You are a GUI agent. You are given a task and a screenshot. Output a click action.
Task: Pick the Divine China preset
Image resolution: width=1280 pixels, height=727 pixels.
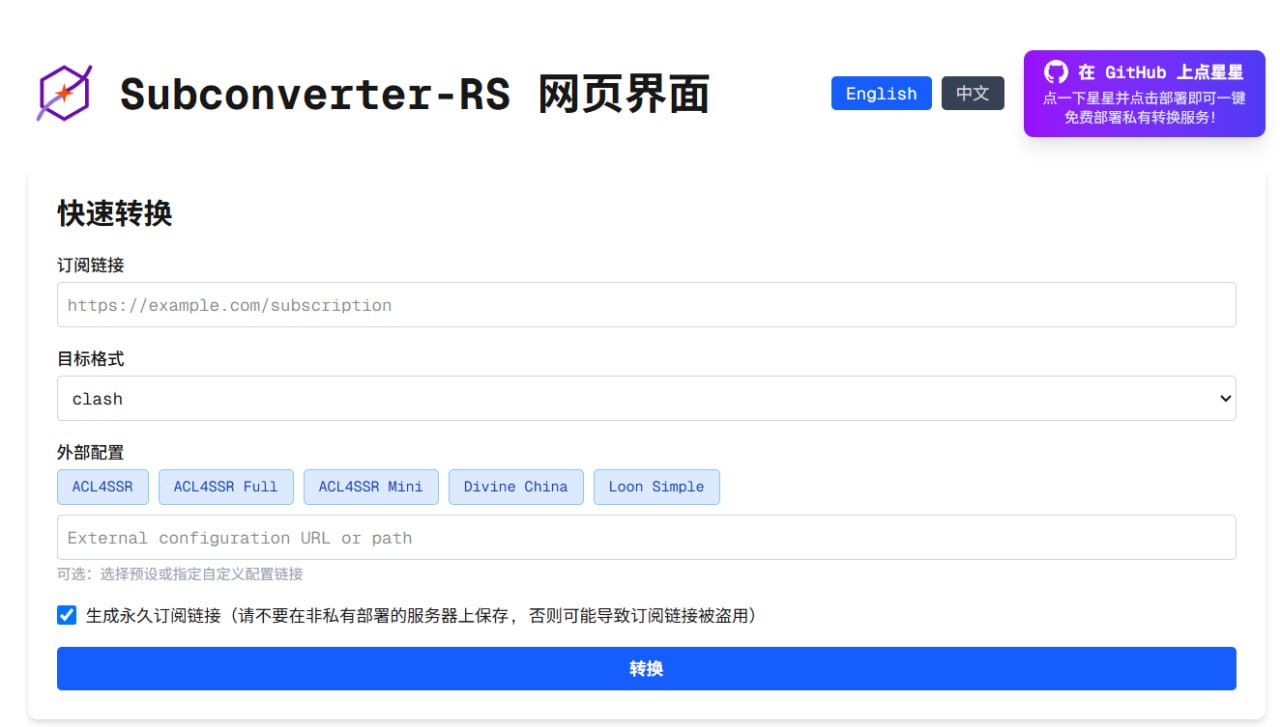pyautogui.click(x=516, y=487)
